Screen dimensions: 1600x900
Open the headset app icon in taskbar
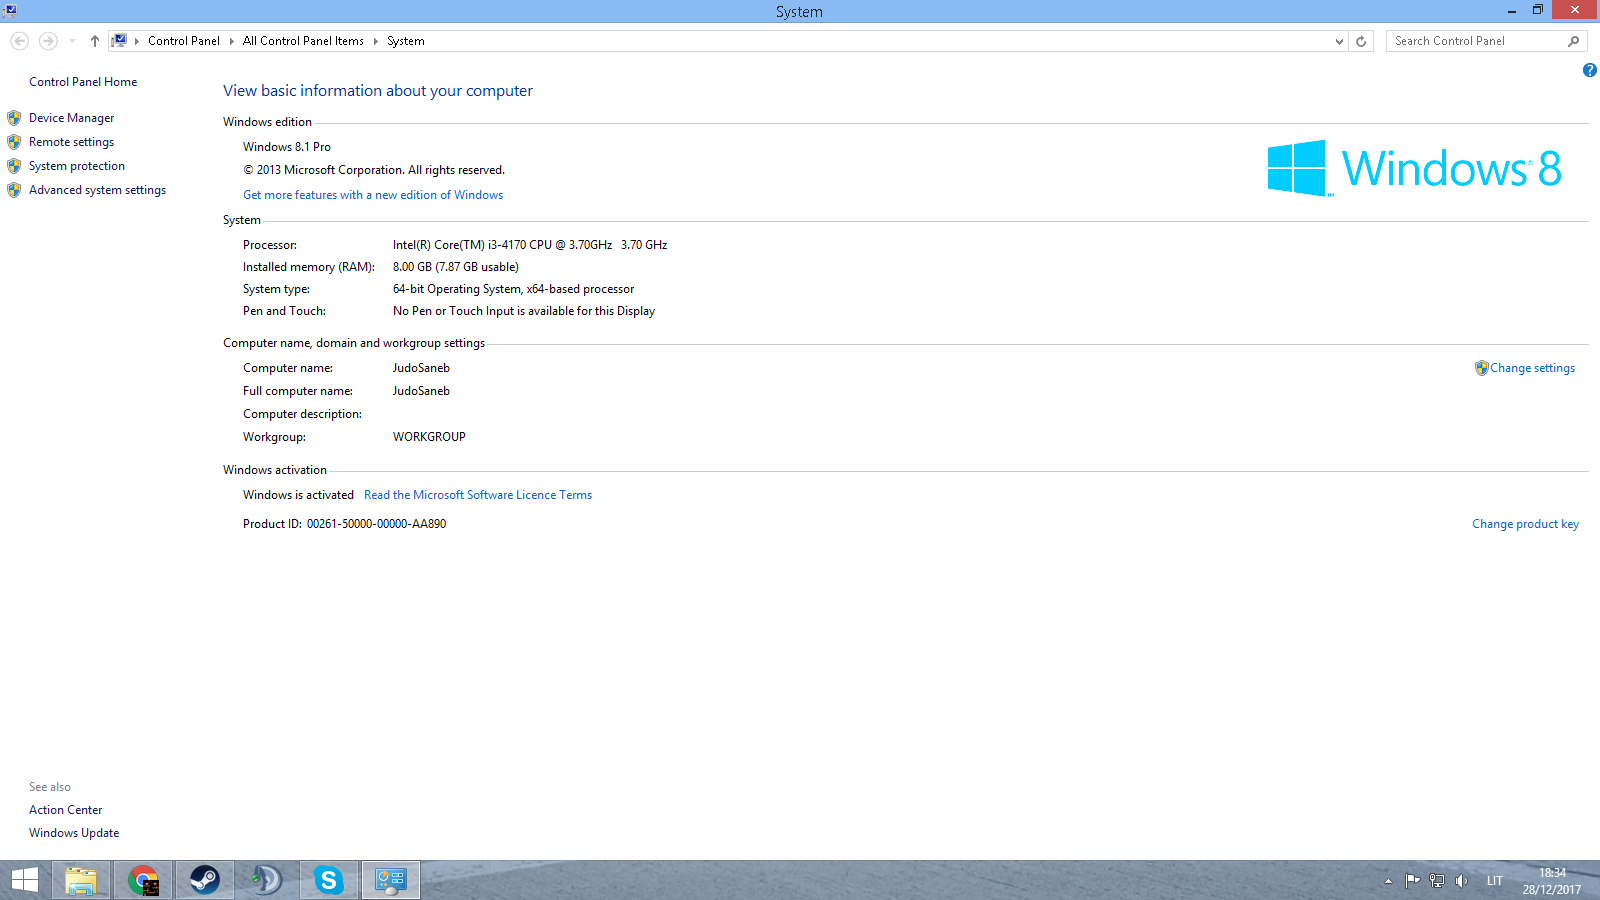pos(266,880)
